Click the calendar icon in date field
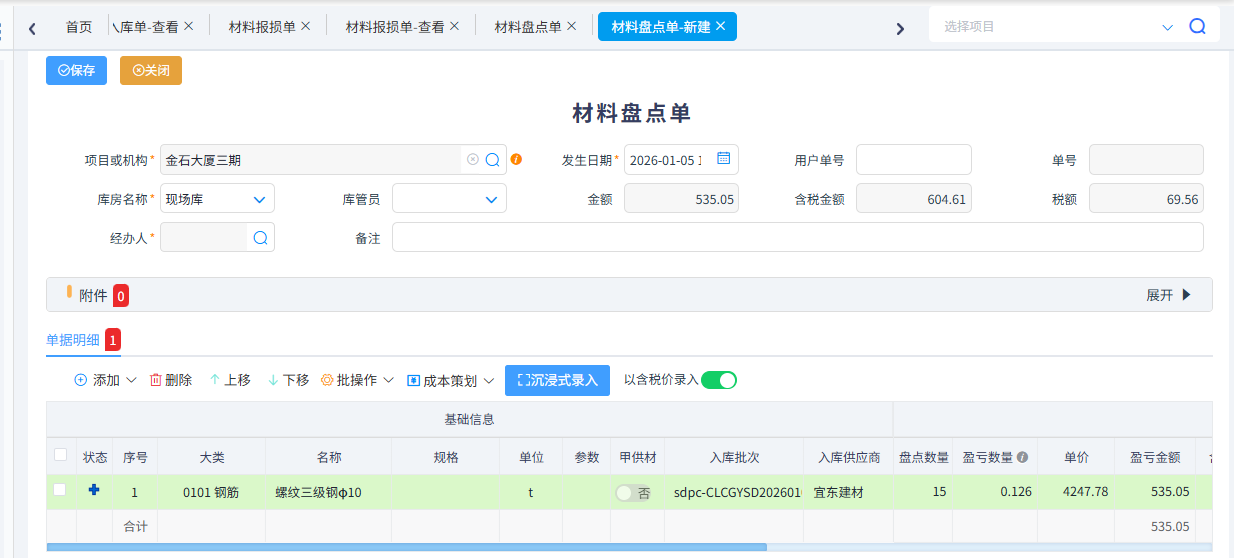 (724, 159)
